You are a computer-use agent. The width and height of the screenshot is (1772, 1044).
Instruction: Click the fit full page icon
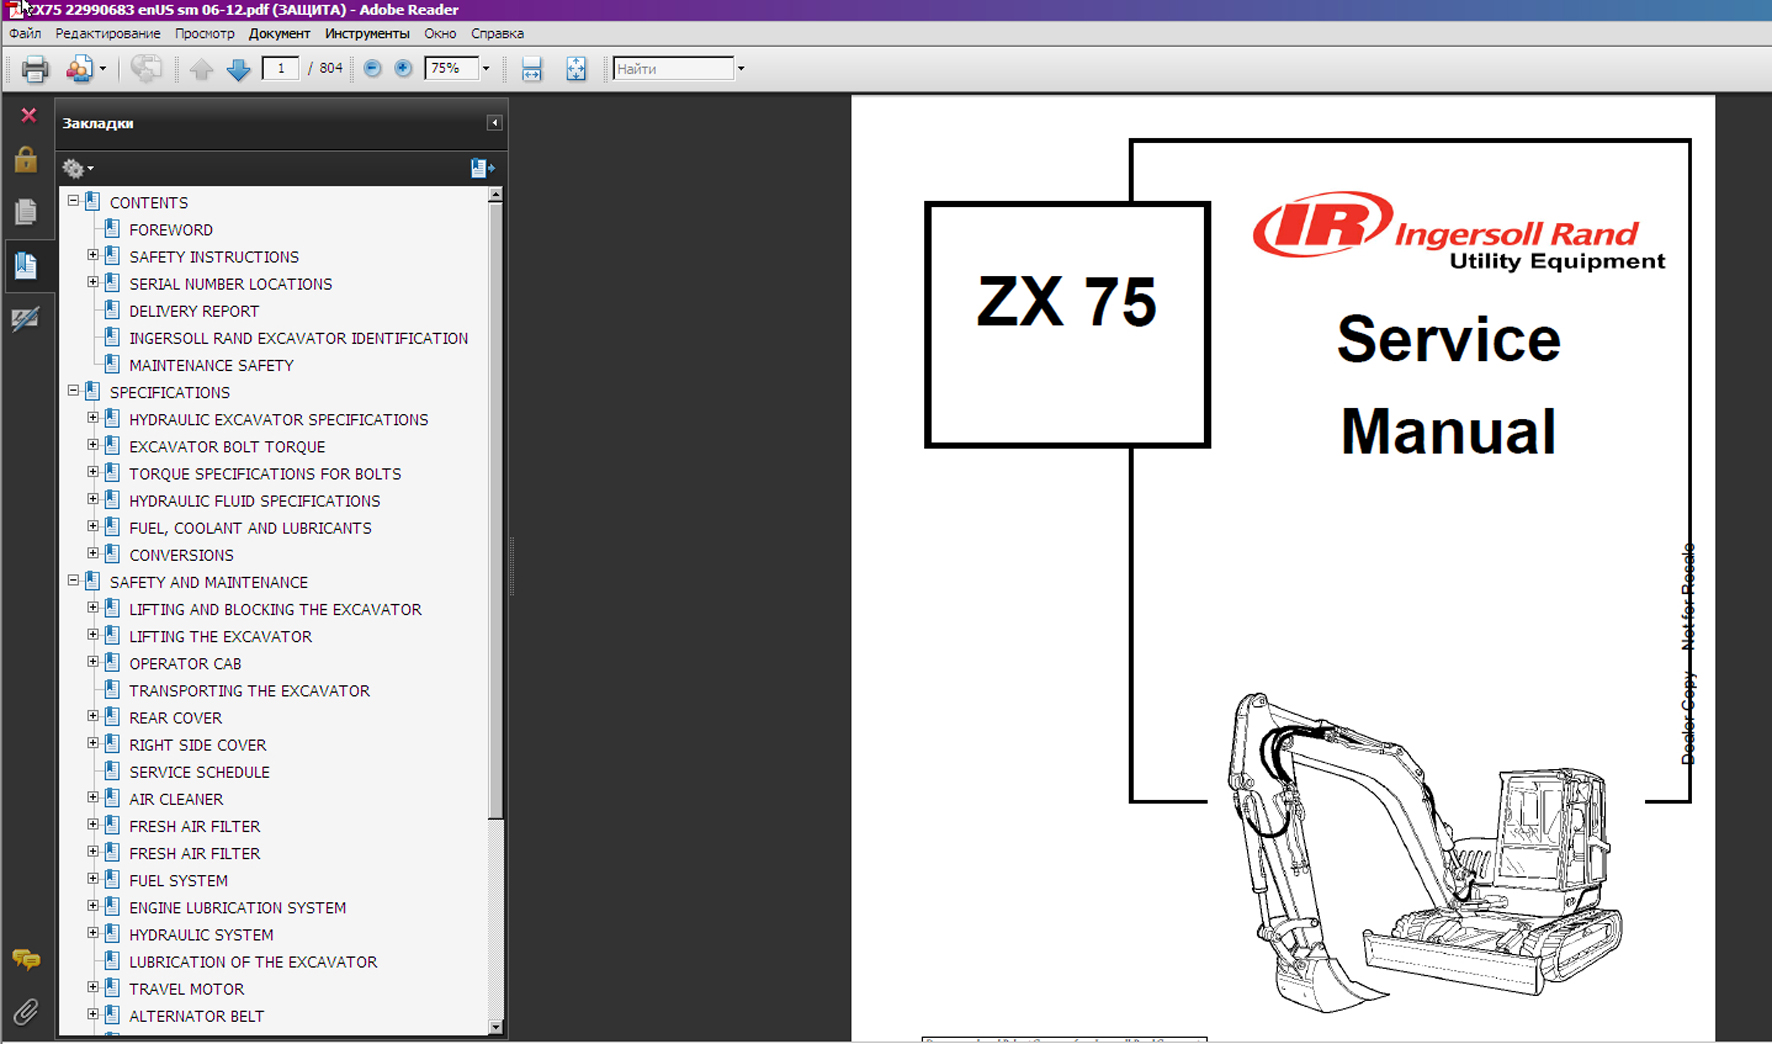pos(576,69)
